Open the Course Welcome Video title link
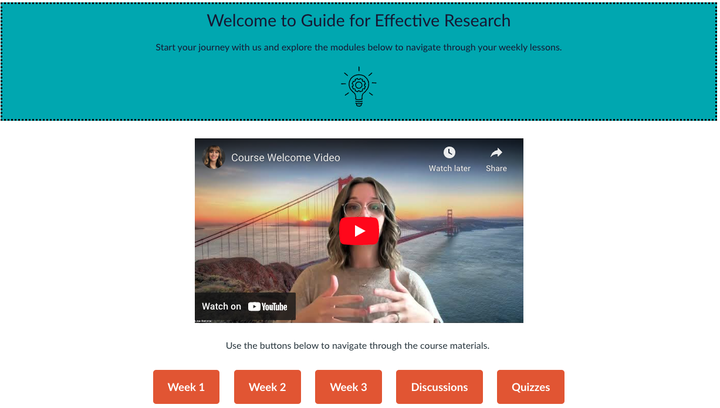The height and width of the screenshot is (408, 720). coord(286,157)
